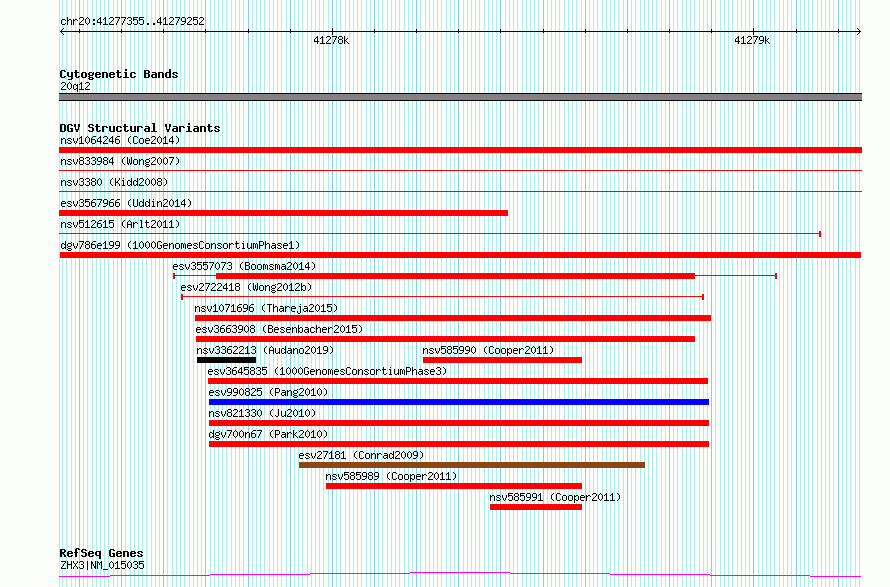The image size is (890, 587).
Task: Click the red bar of nsv821330
Action: [459, 423]
